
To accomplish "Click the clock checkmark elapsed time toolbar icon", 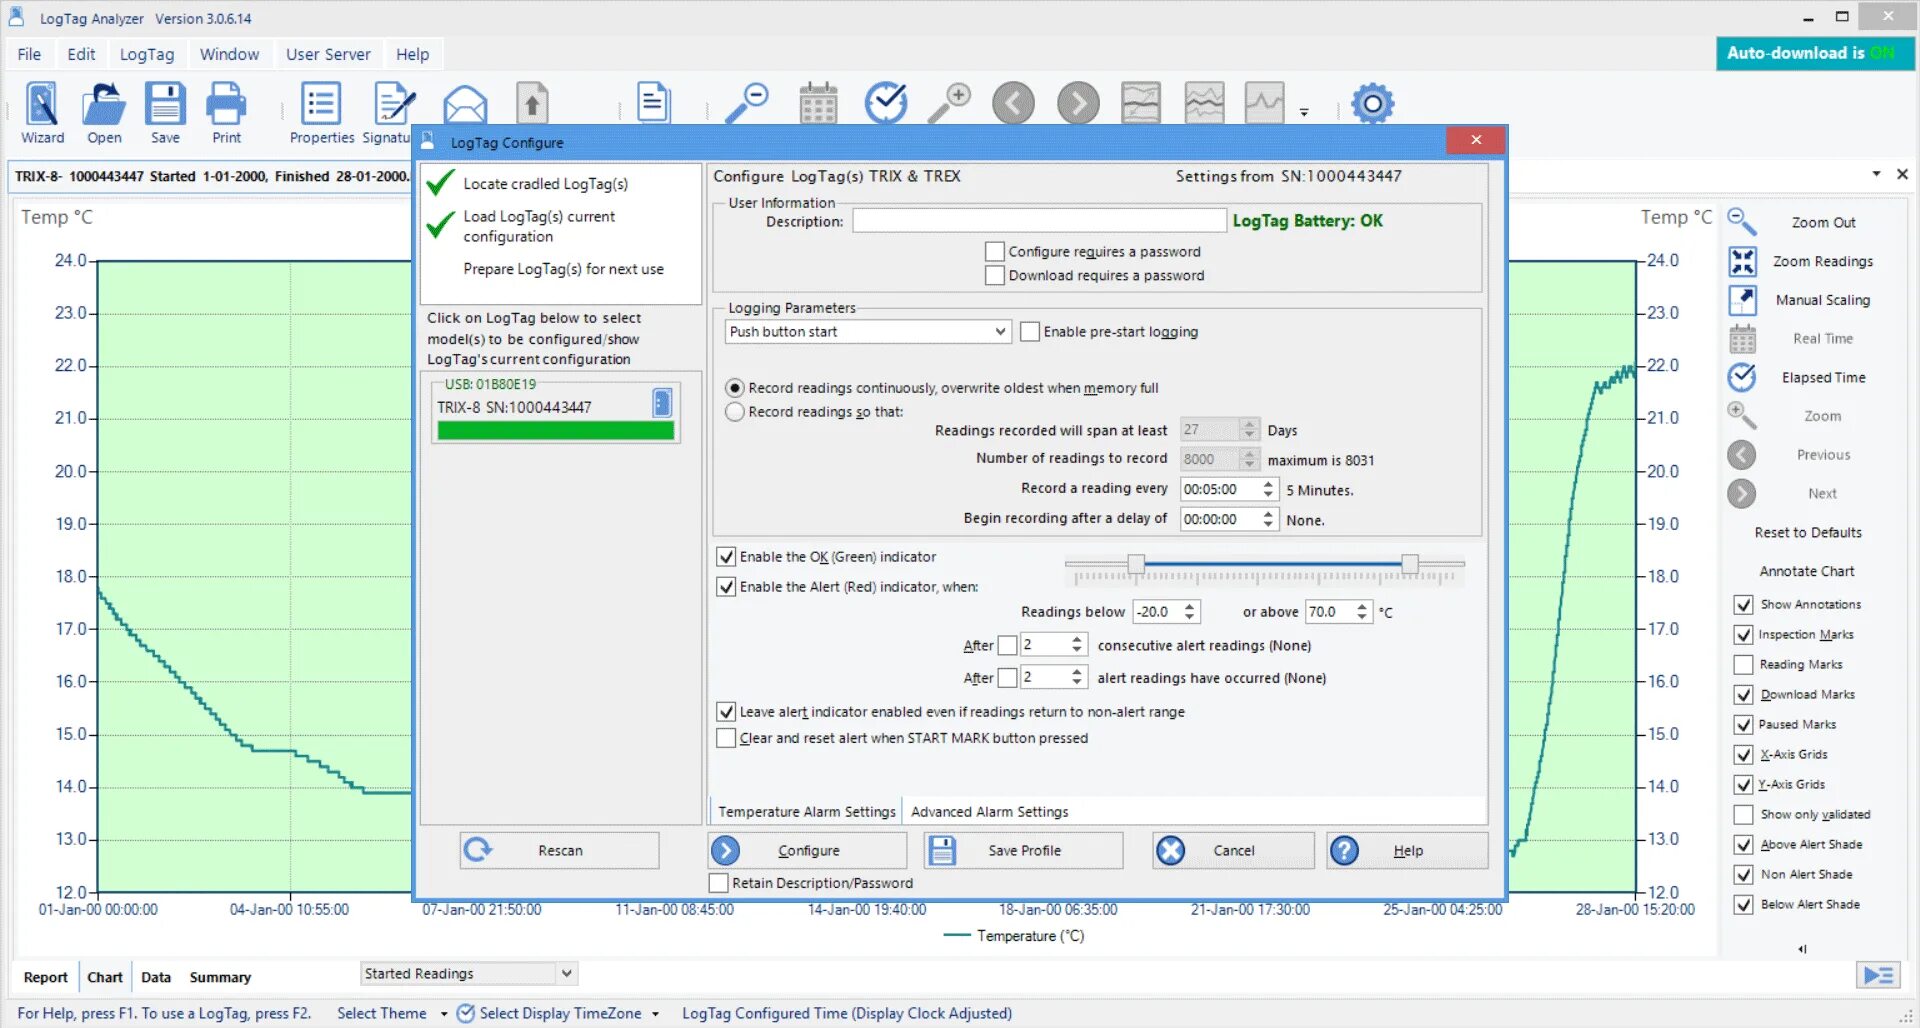I will 886,102.
